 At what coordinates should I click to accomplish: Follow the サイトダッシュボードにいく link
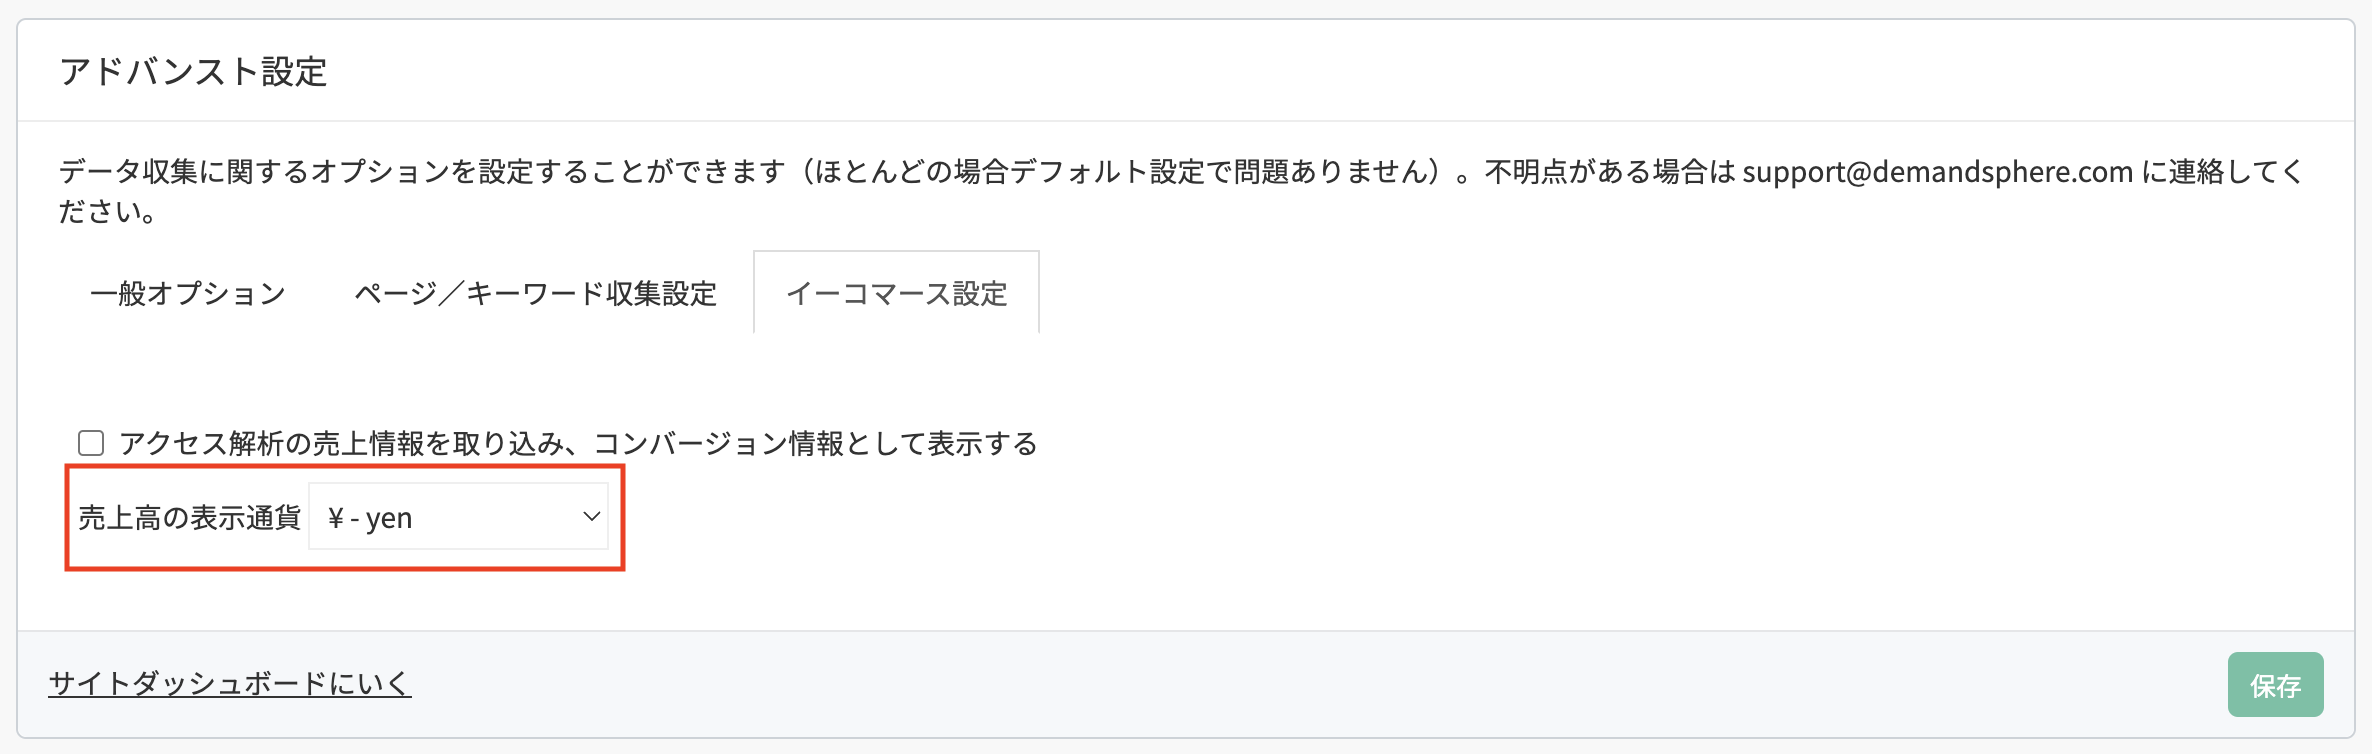click(x=230, y=683)
